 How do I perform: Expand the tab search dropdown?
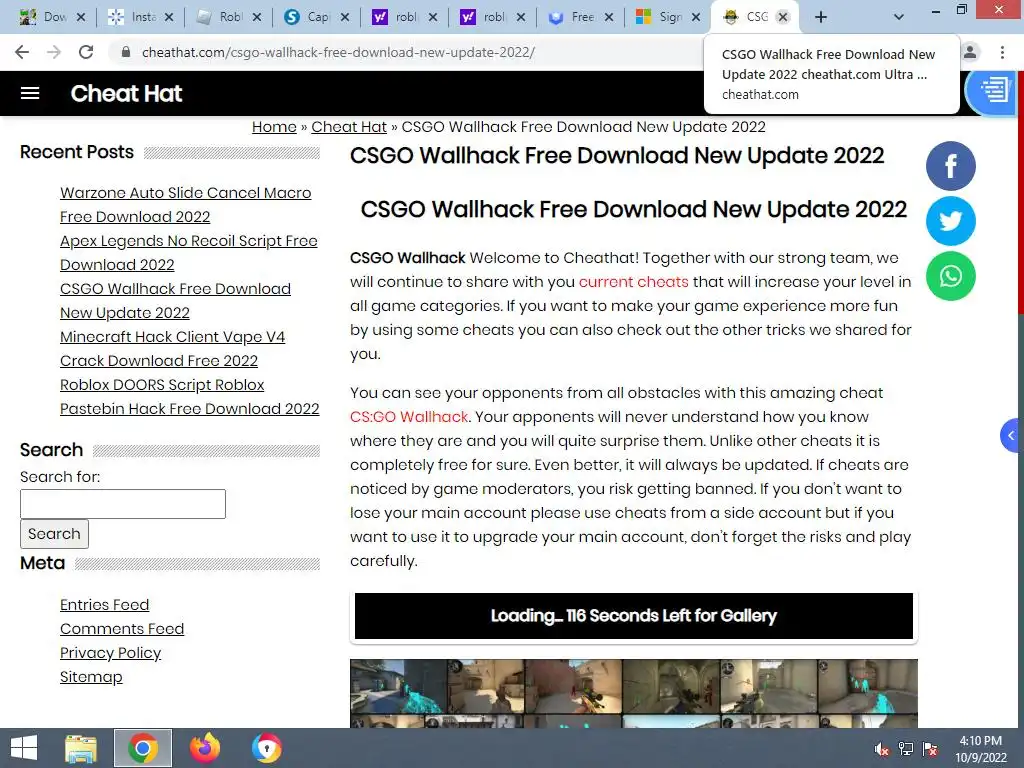[899, 17]
